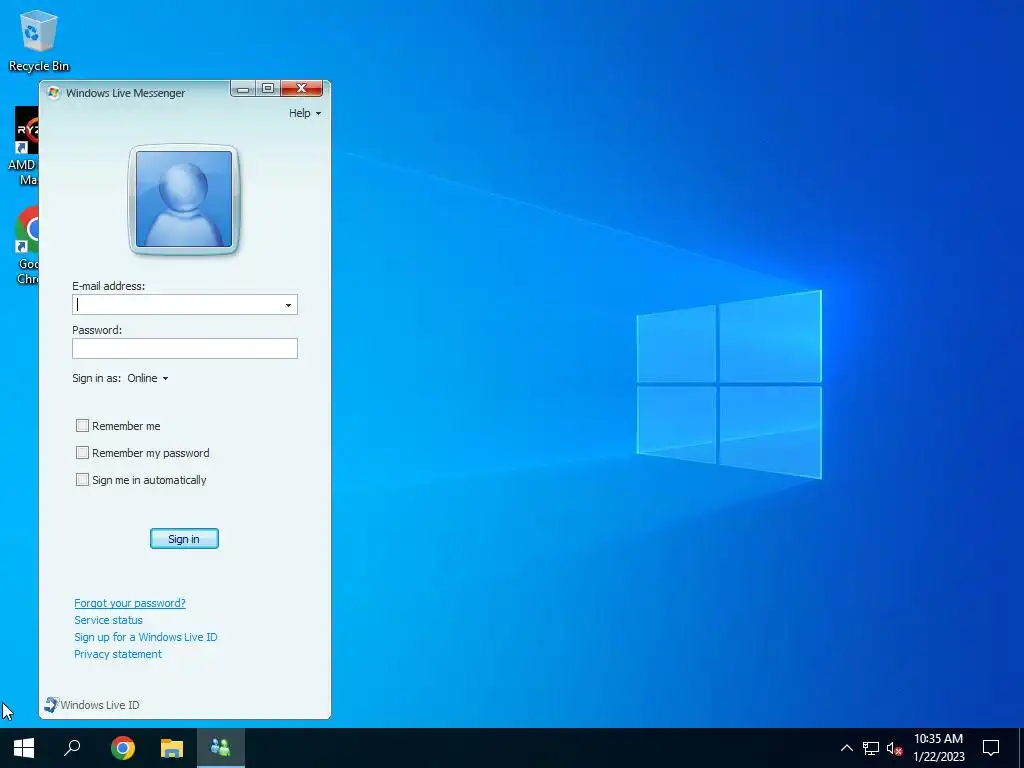Enable the Remember me checkbox

point(82,426)
